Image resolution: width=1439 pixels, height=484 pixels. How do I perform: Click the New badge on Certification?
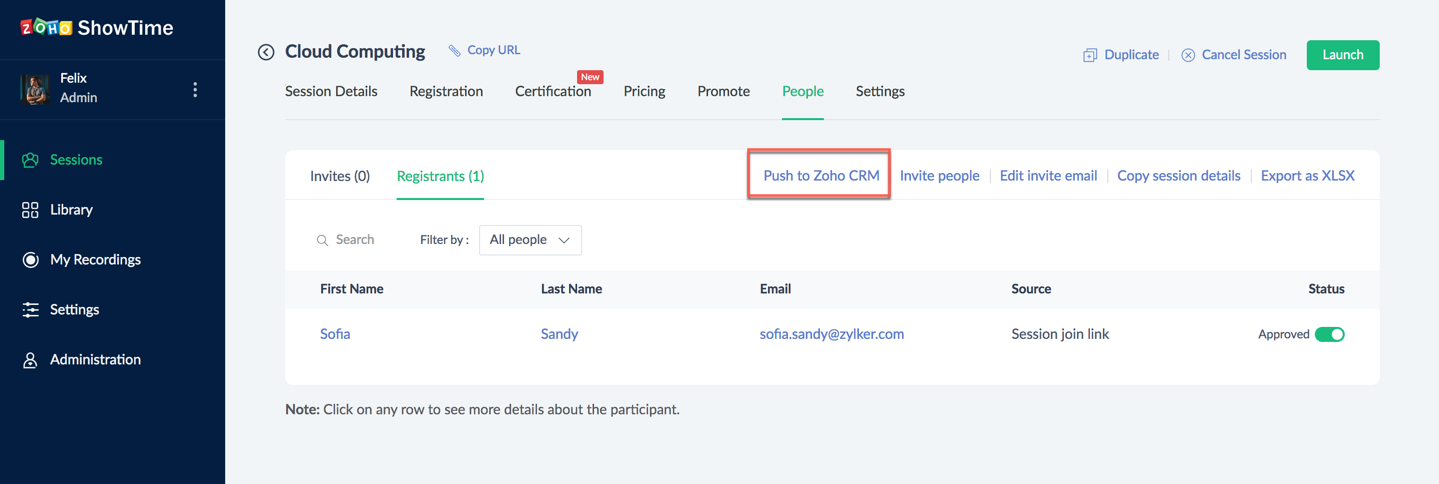590,77
